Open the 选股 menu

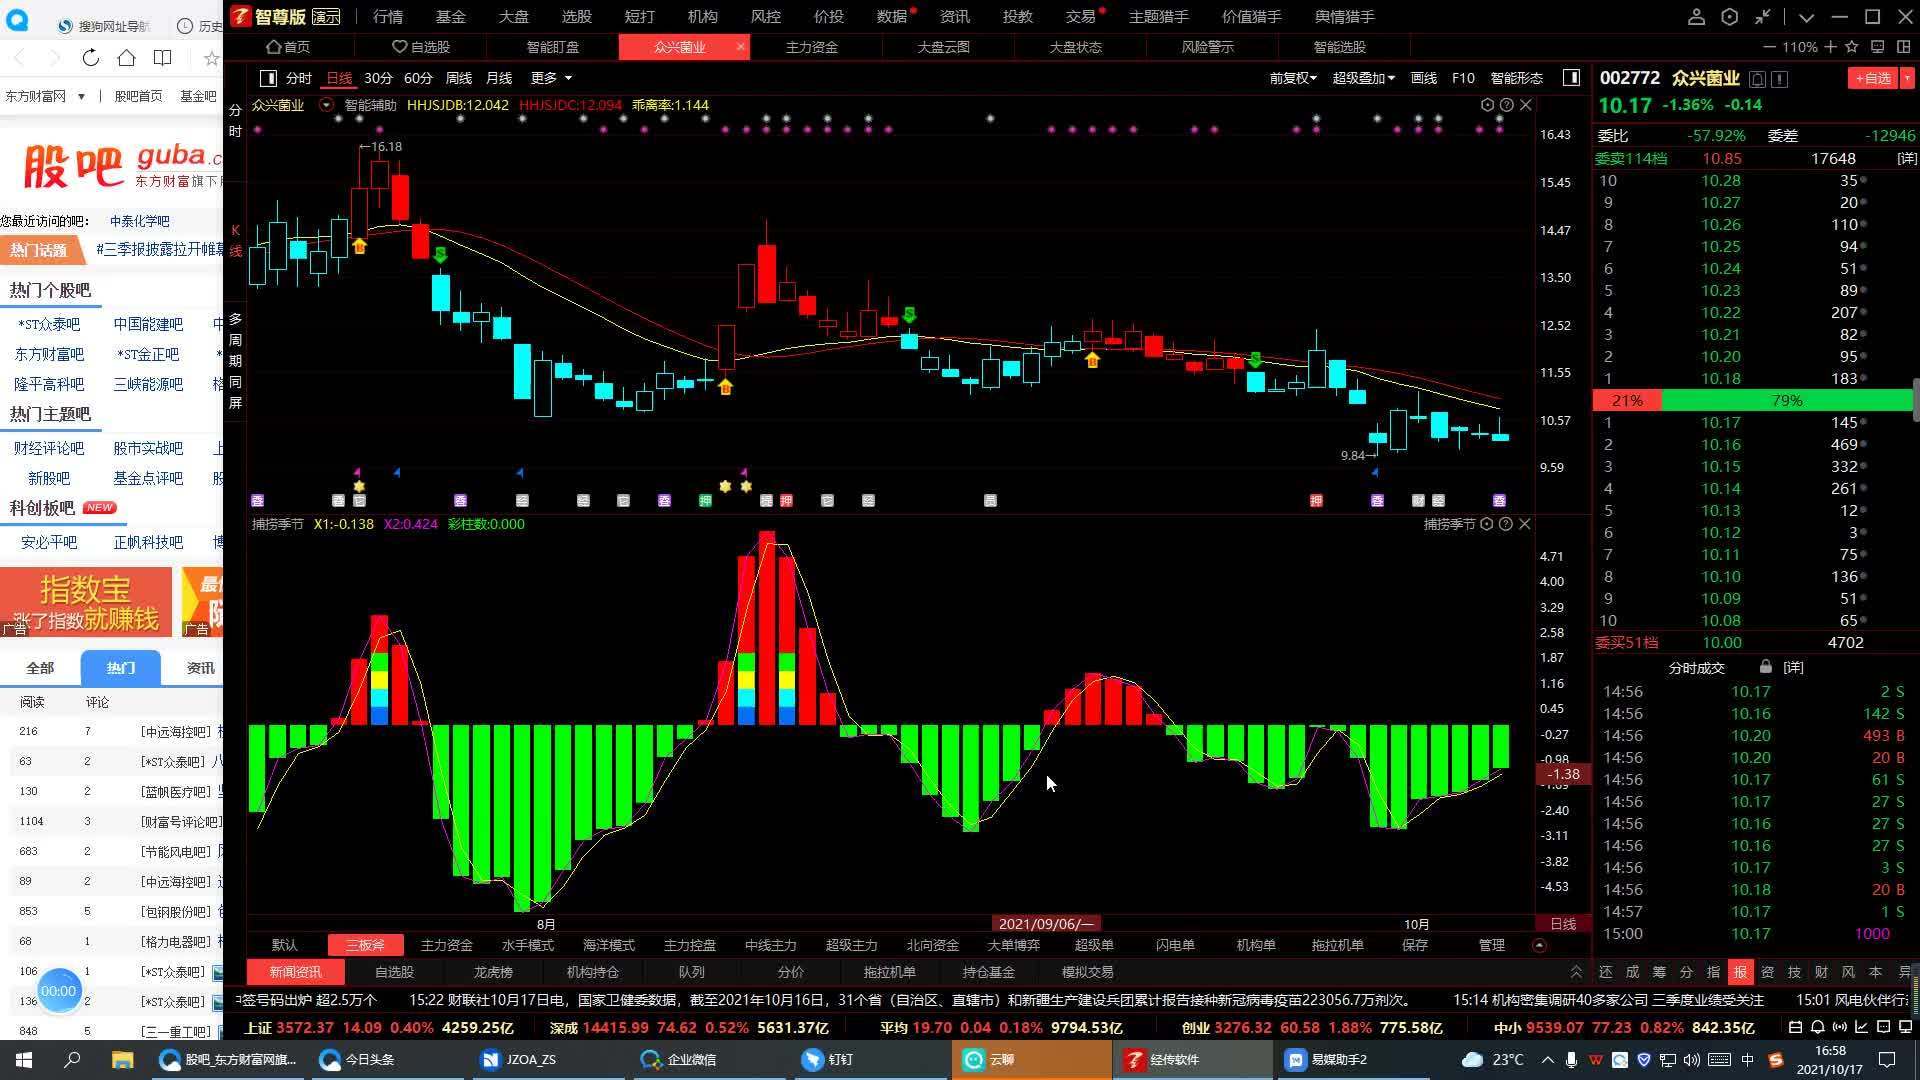577,17
